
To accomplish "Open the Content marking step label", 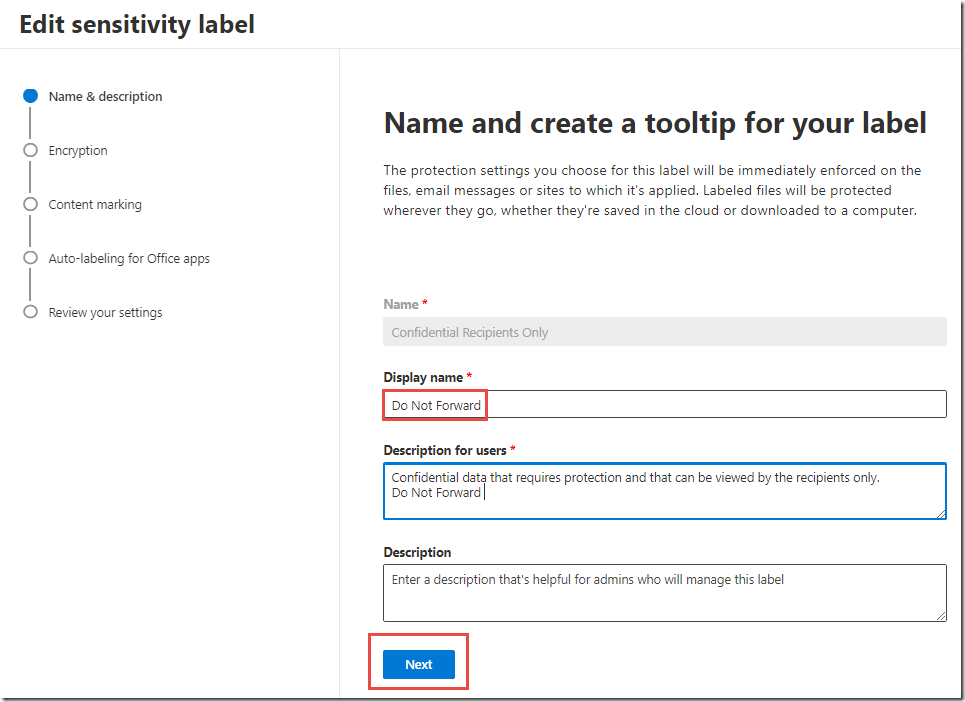I will coord(95,205).
